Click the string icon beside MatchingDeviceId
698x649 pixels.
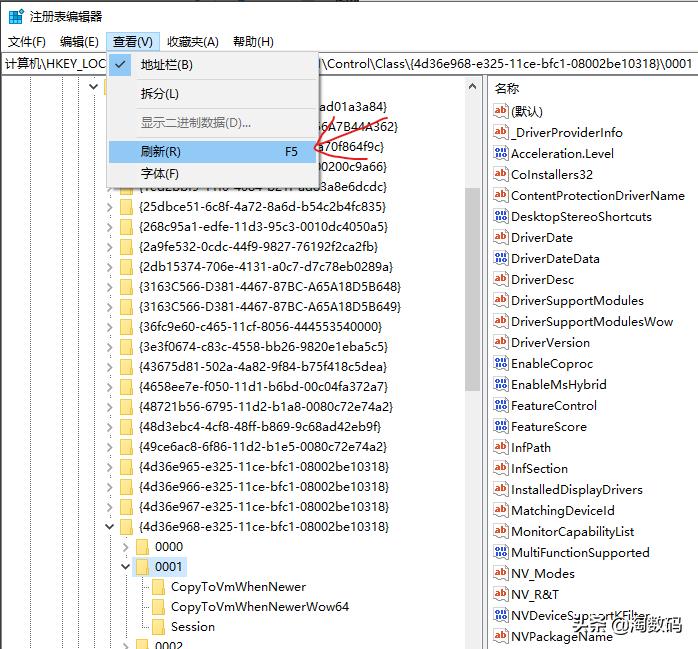(x=500, y=510)
